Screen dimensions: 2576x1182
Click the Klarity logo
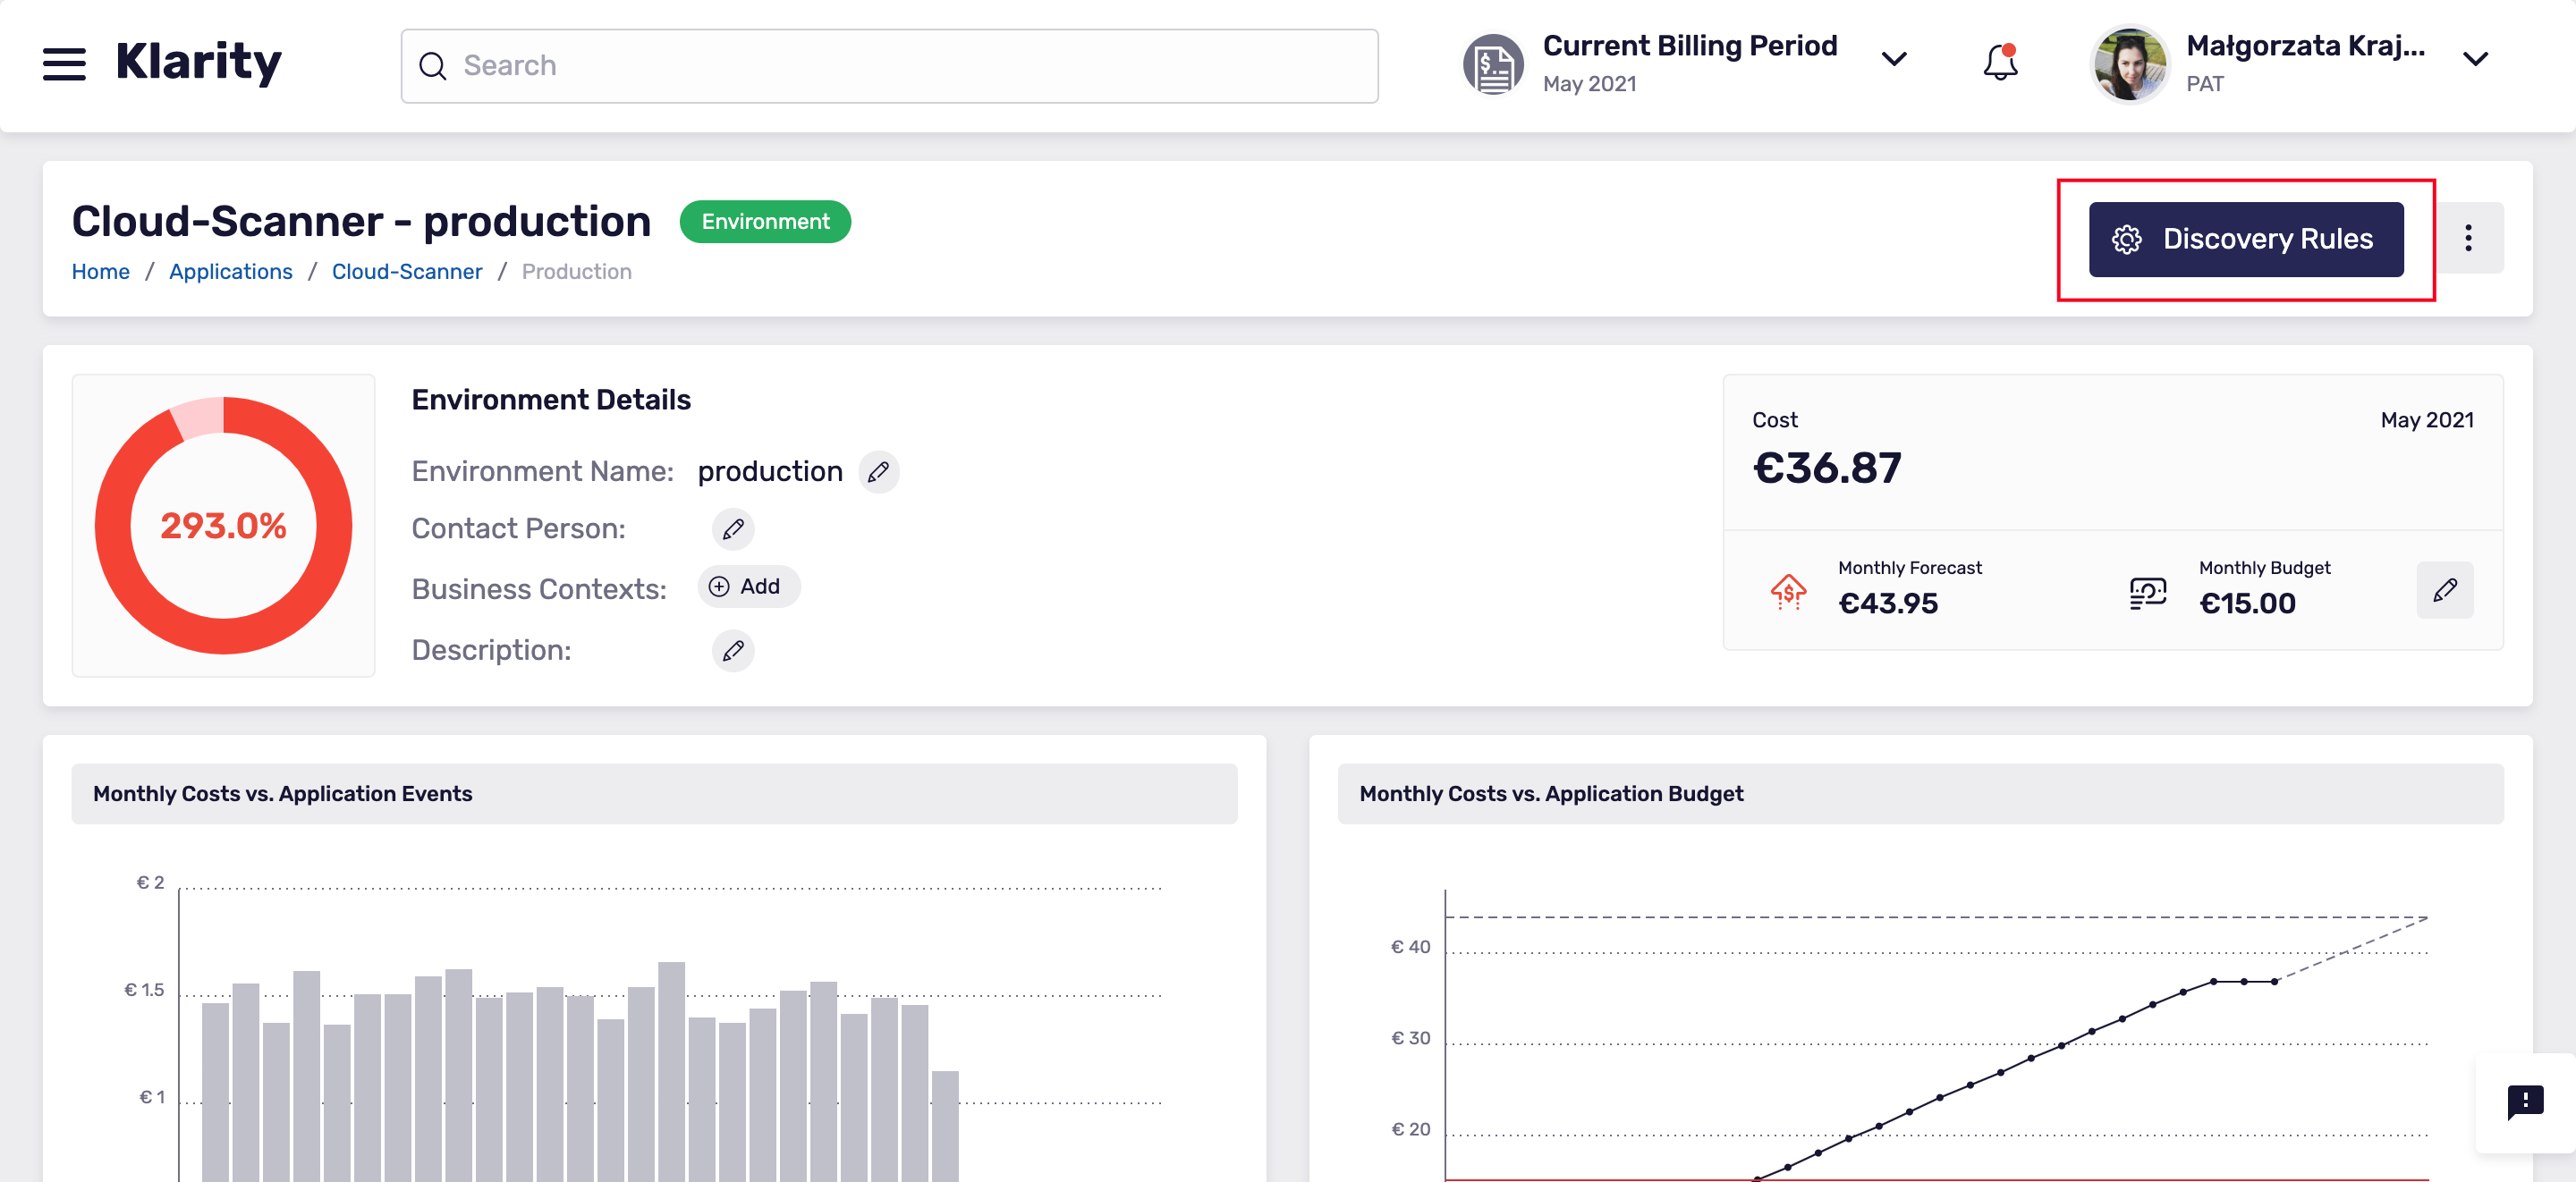click(x=198, y=62)
